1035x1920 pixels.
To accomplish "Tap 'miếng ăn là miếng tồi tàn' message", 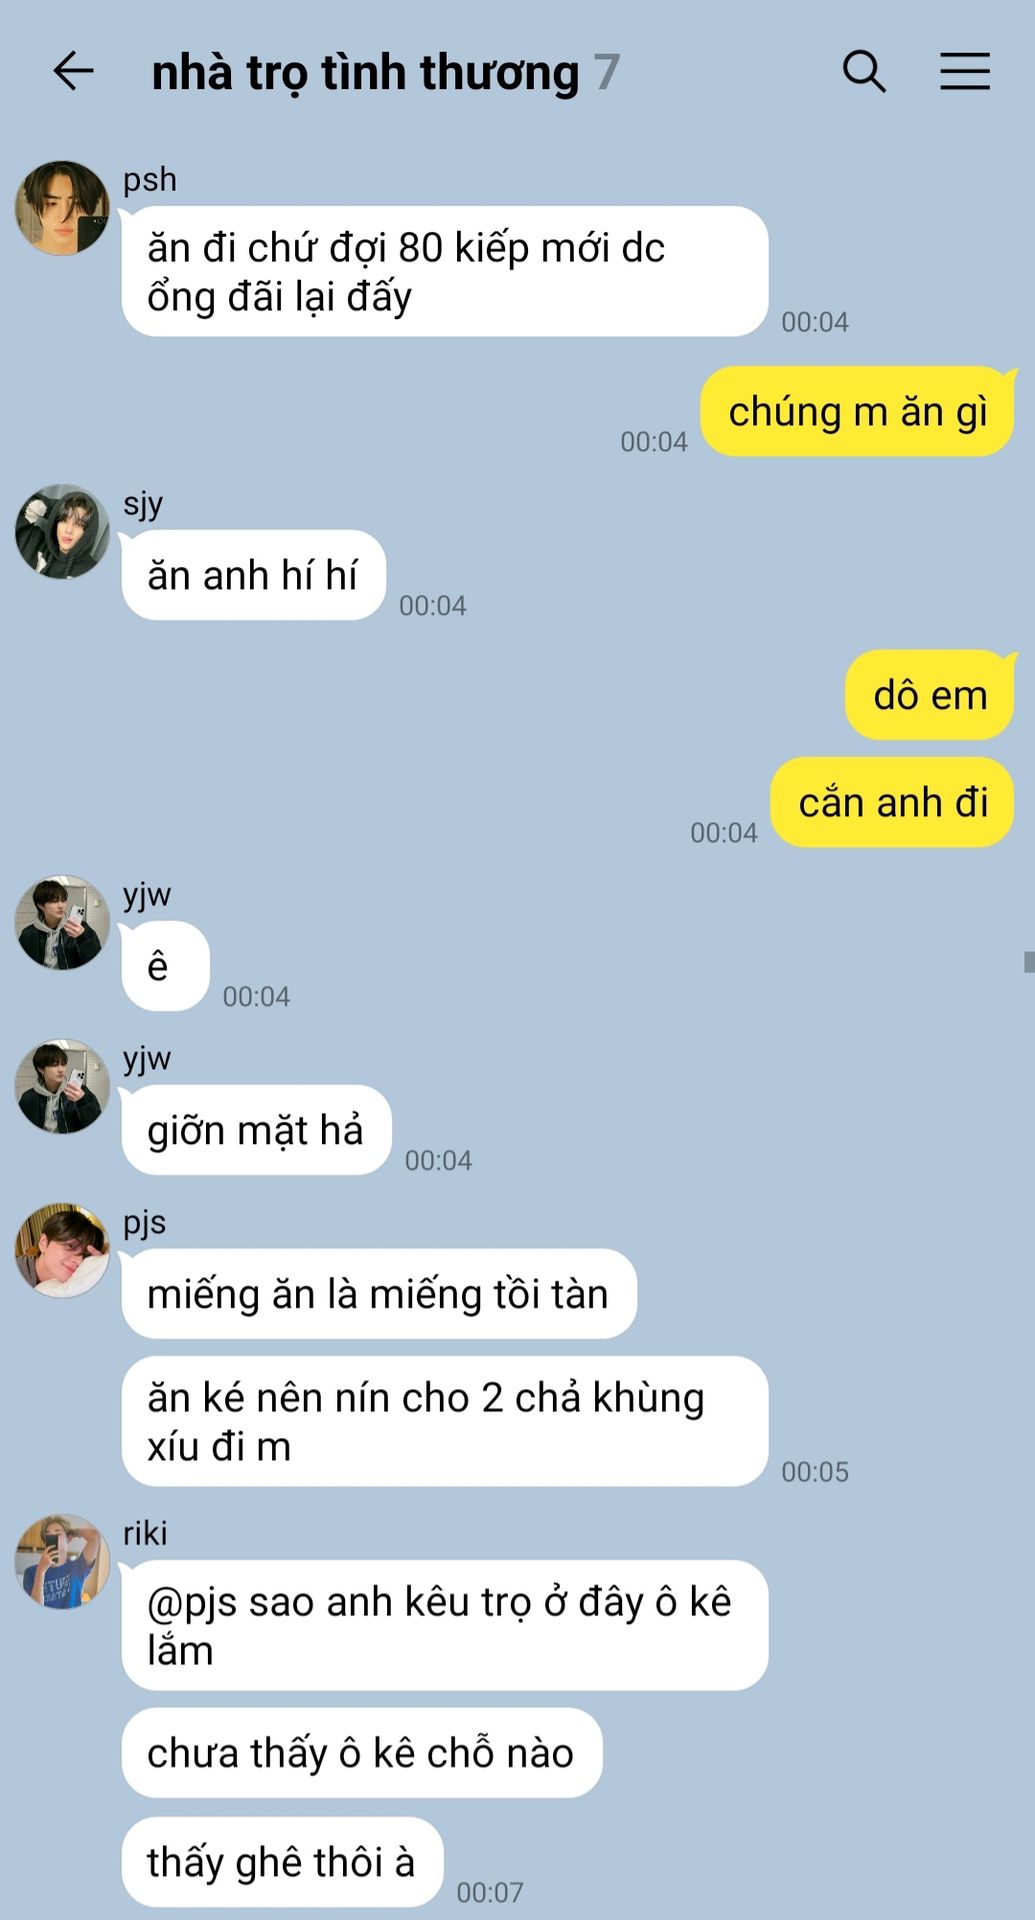I will pyautogui.click(x=379, y=1294).
